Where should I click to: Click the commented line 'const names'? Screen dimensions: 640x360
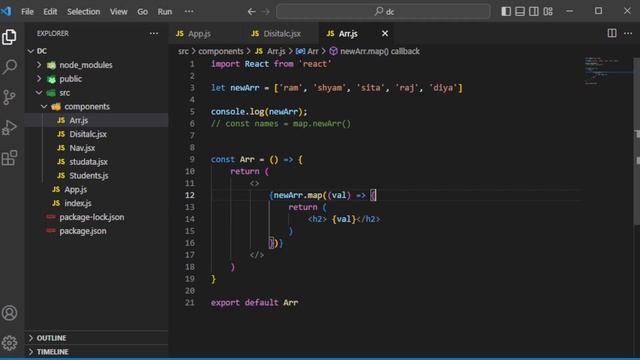[x=281, y=124]
